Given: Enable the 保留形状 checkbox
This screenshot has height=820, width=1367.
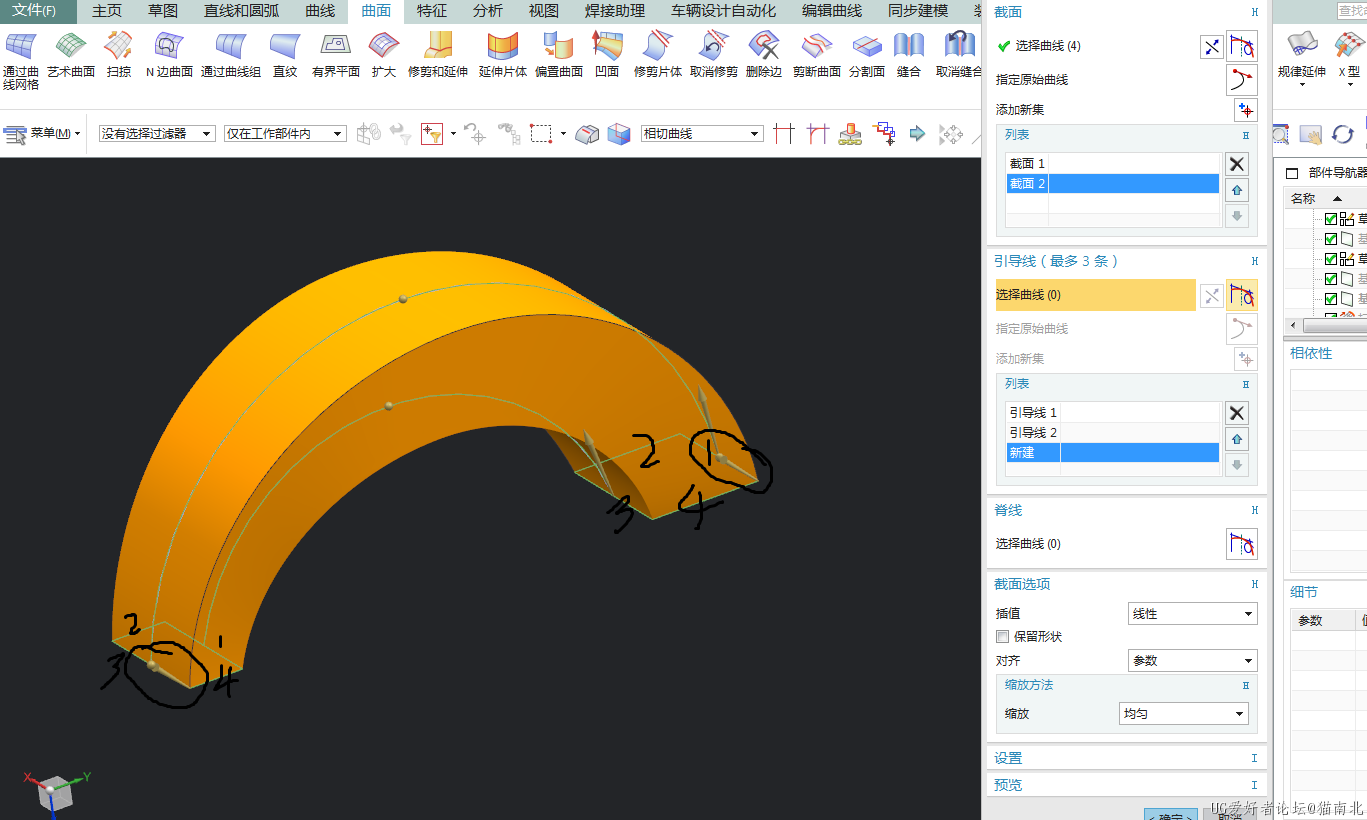Looking at the screenshot, I should [x=1002, y=637].
